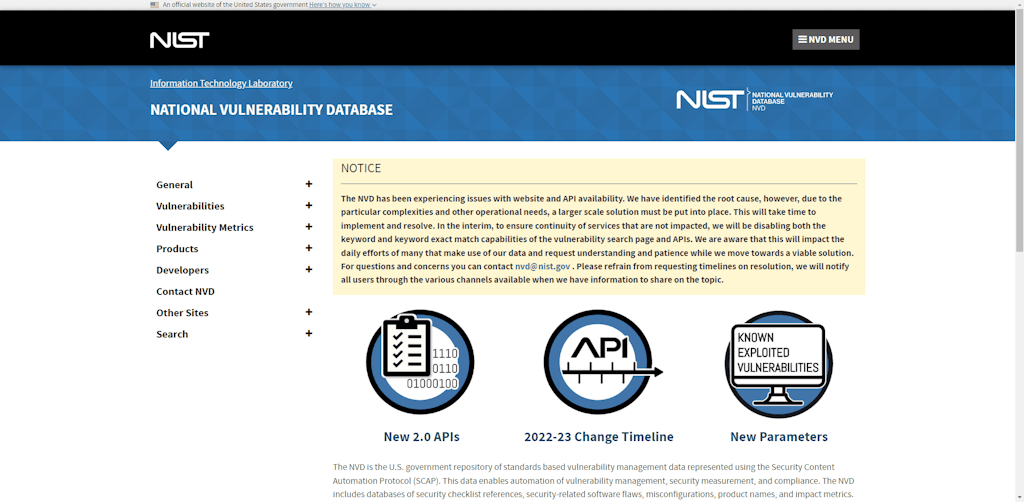Open the 2022-23 Change Timeline link

599,437
